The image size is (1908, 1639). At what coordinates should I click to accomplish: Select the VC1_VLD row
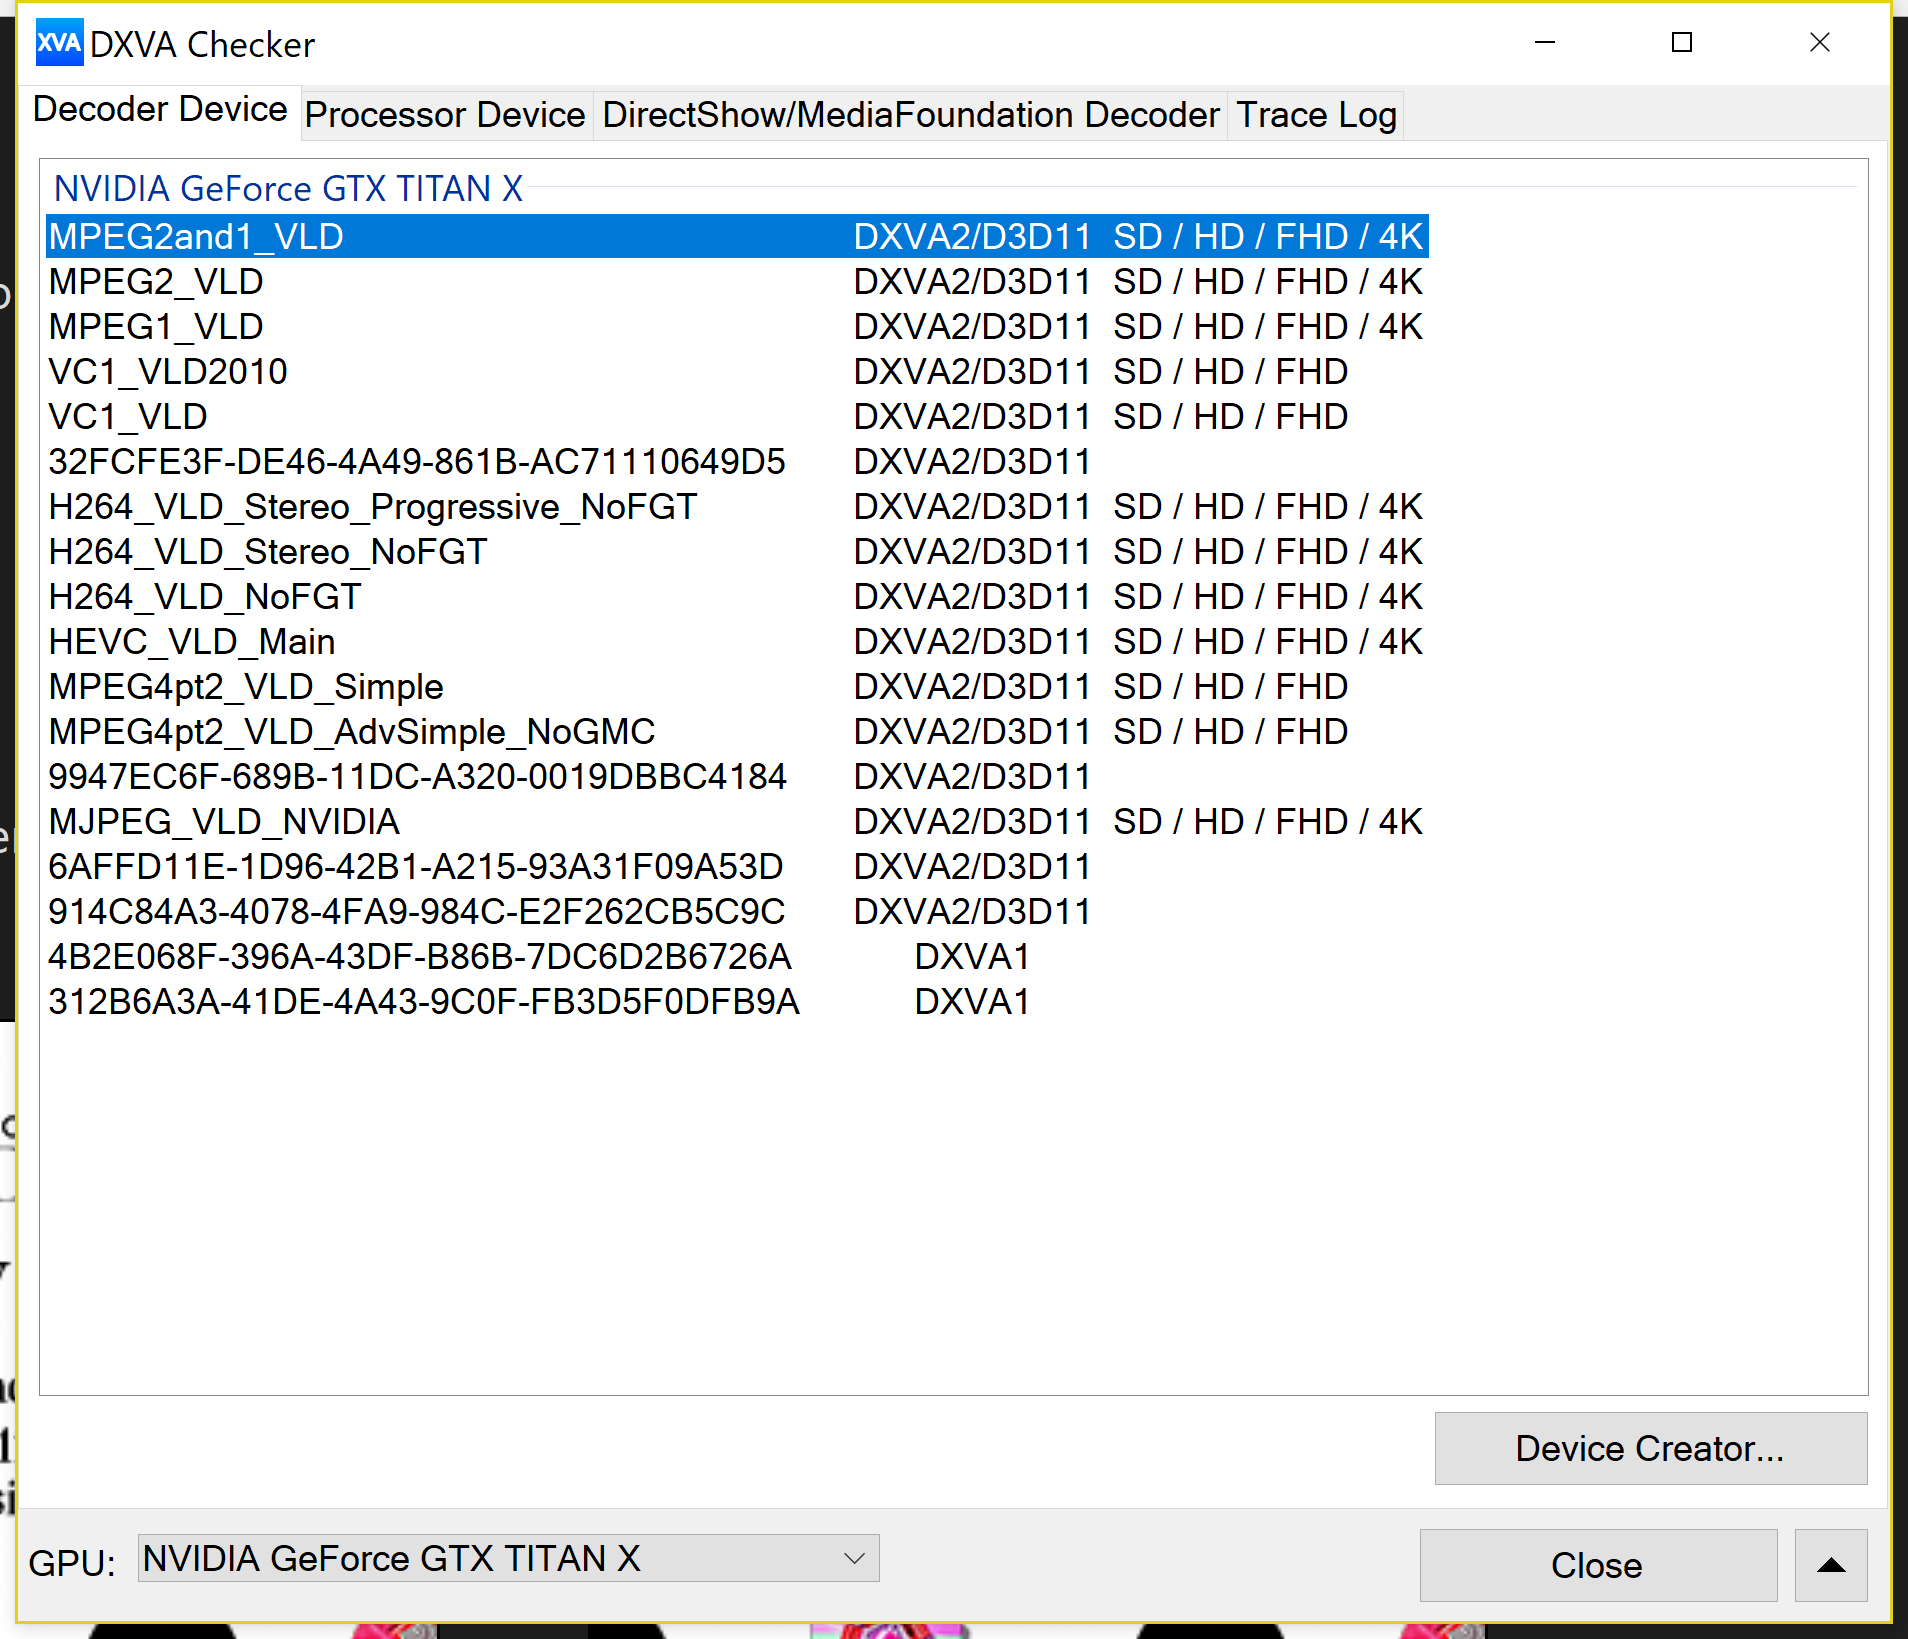tap(737, 417)
